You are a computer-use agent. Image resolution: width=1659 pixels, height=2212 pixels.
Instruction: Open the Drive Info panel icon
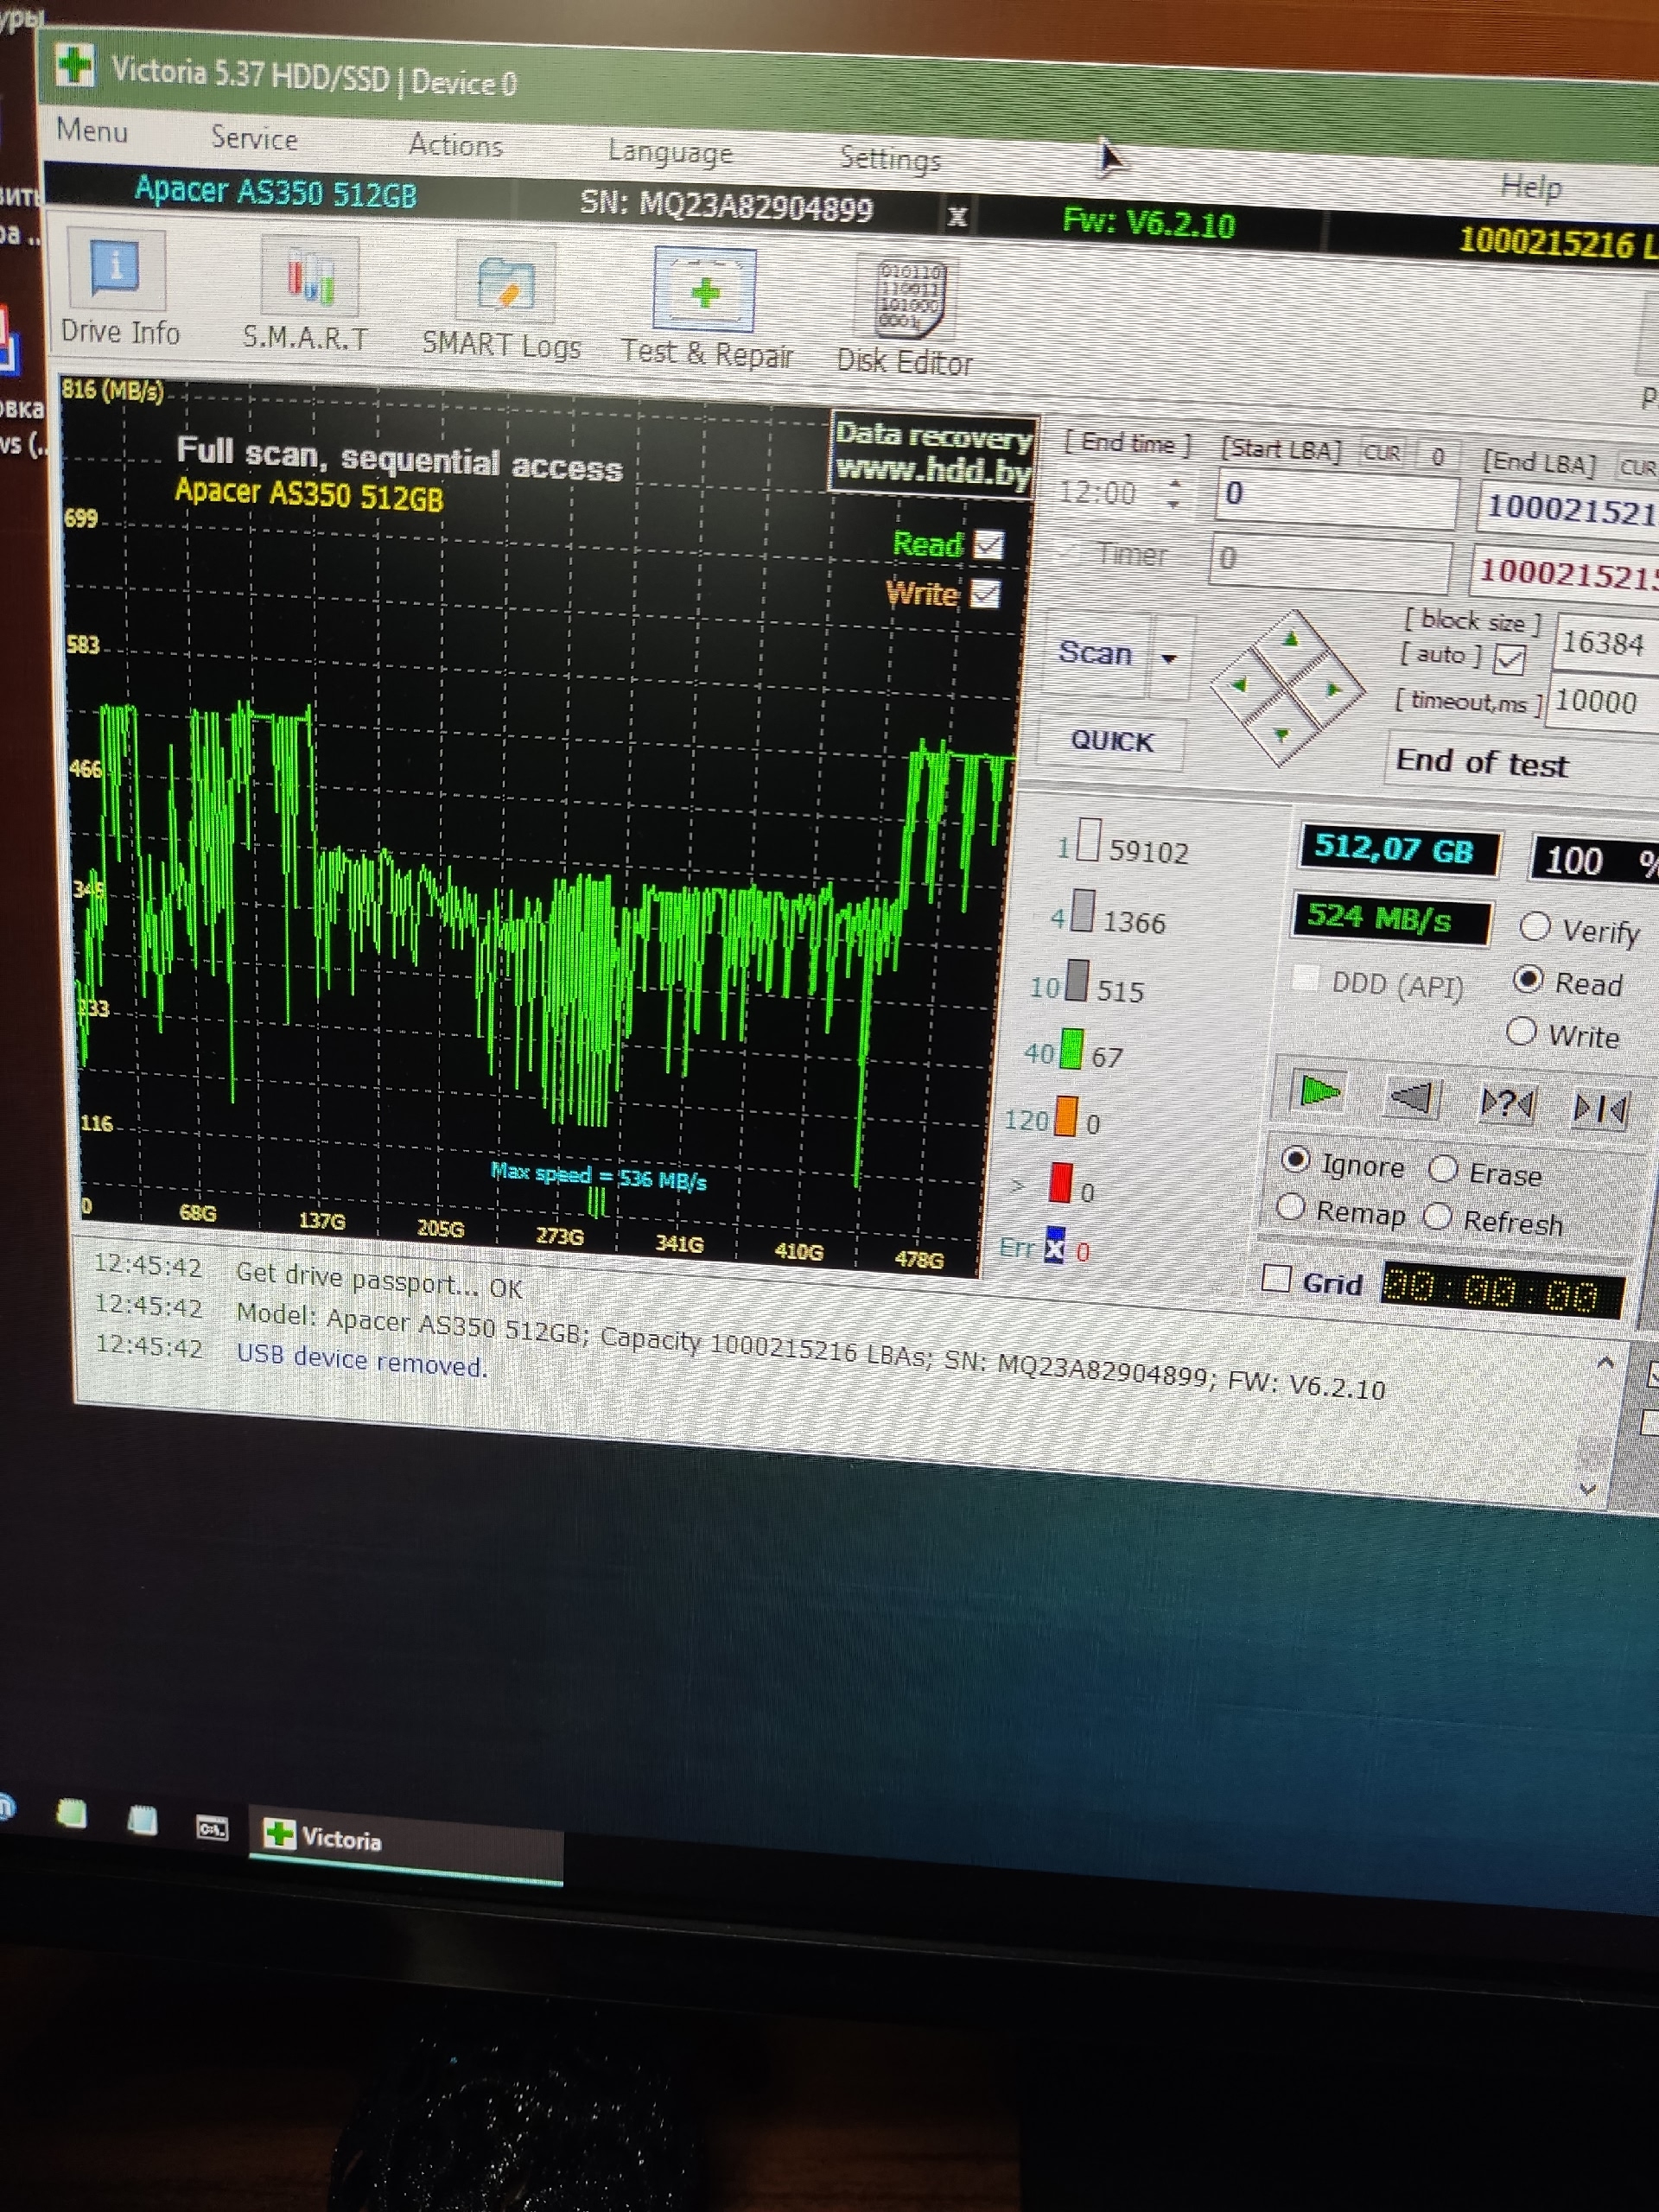point(117,271)
